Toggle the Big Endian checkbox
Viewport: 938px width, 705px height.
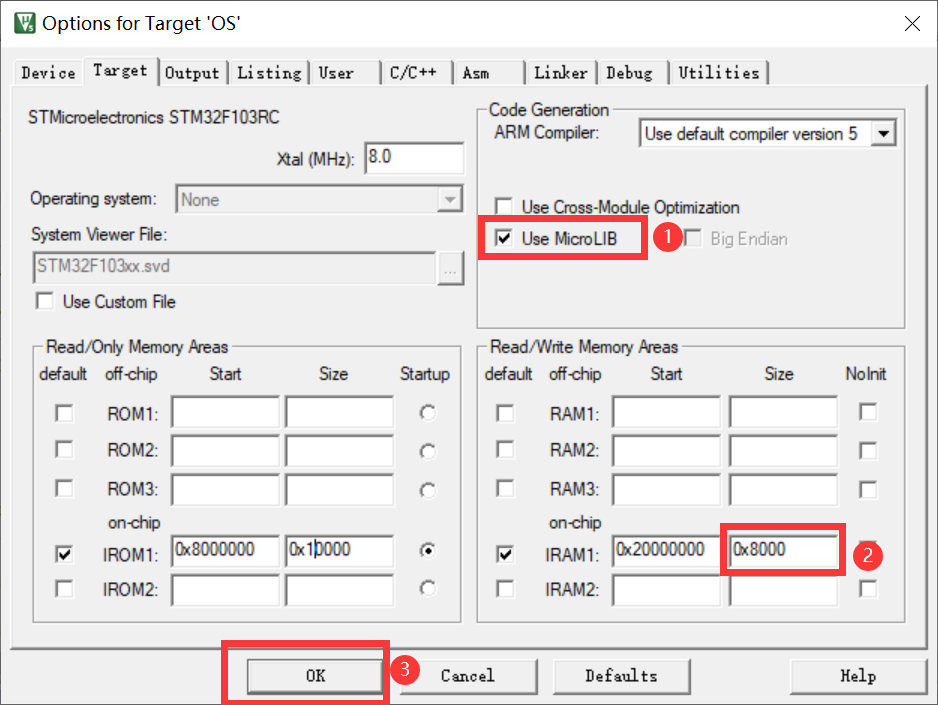pos(693,238)
